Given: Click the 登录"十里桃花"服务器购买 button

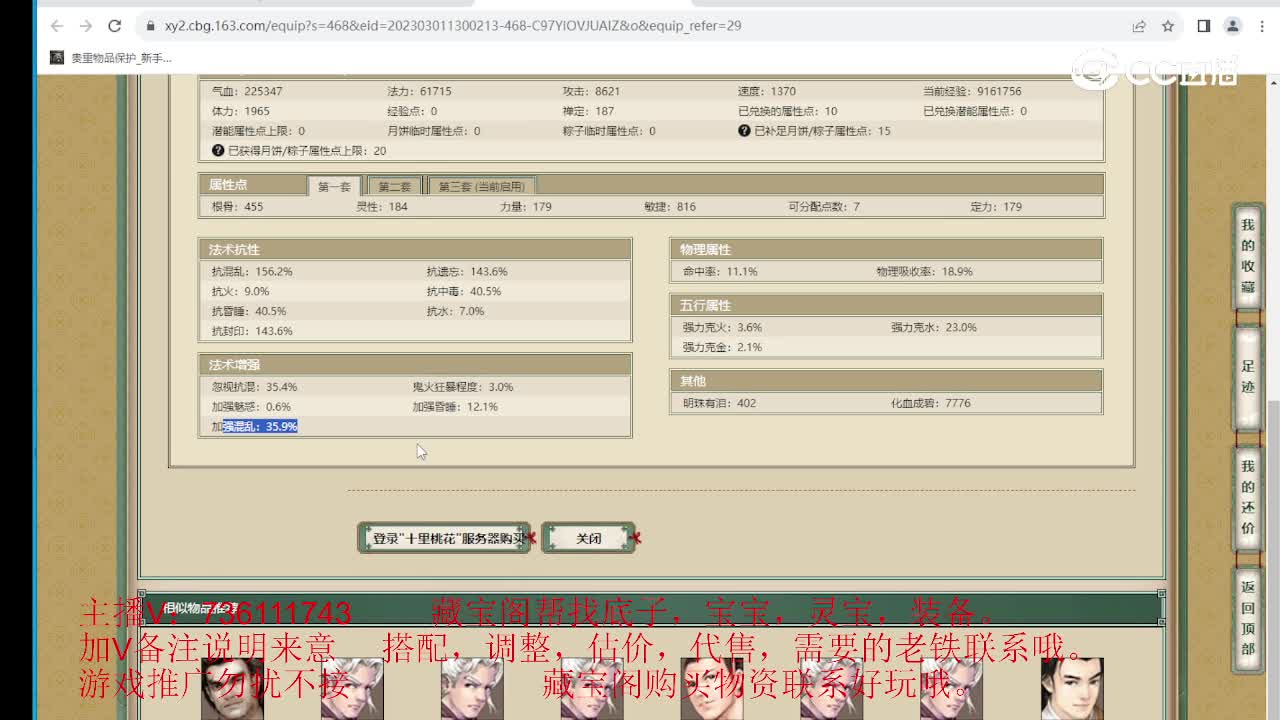Looking at the screenshot, I should pyautogui.click(x=444, y=537).
